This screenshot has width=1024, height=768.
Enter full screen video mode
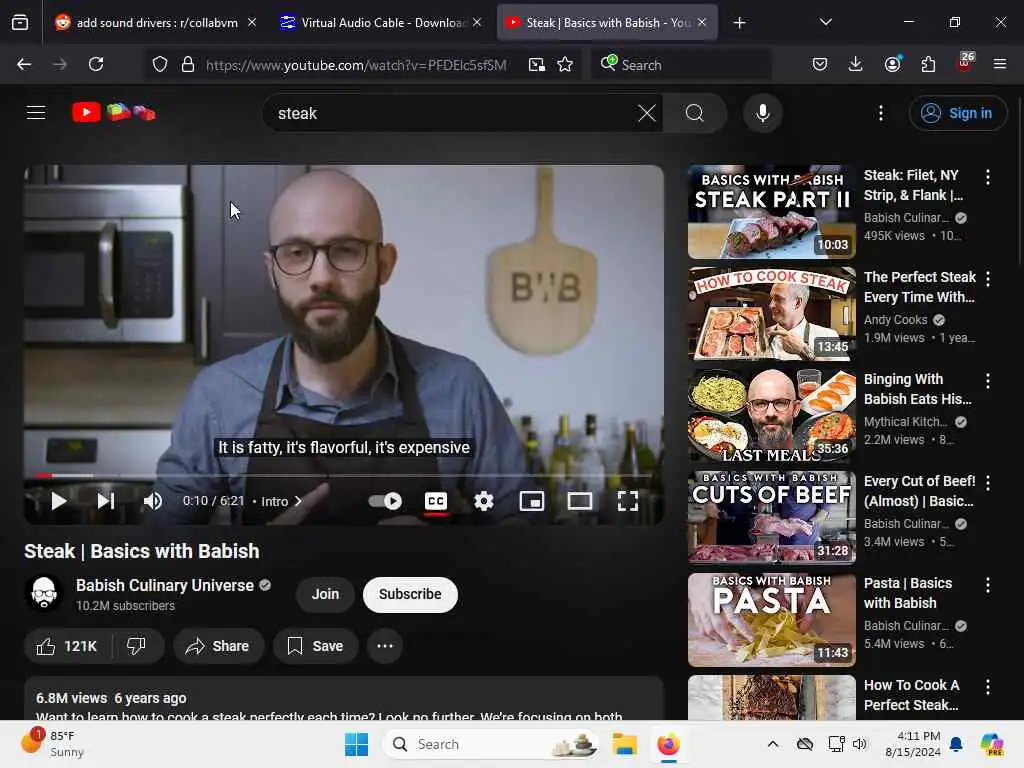tap(628, 501)
